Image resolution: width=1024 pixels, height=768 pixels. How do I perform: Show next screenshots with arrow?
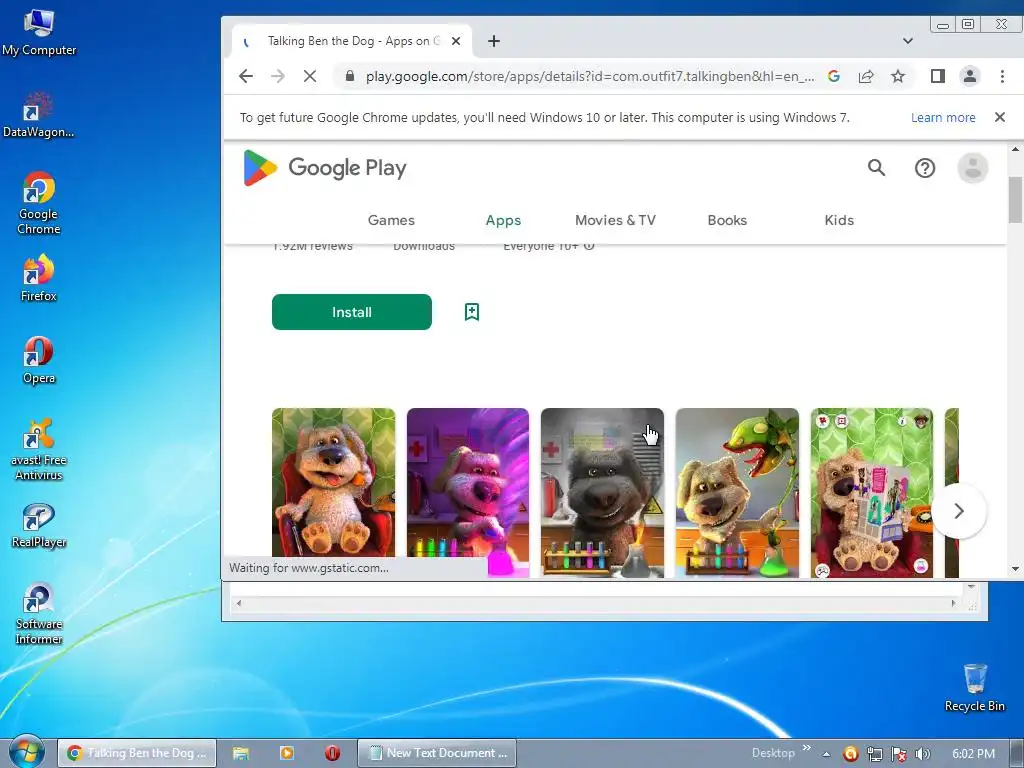point(959,511)
